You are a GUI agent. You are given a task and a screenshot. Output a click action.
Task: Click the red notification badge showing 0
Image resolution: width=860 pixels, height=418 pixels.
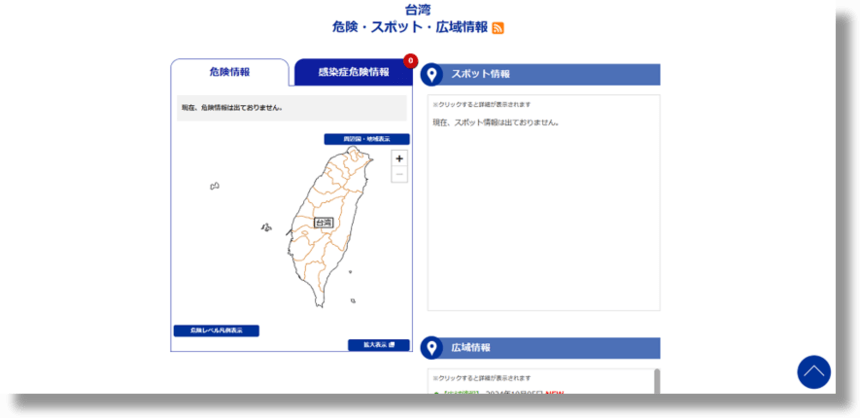tap(410, 61)
